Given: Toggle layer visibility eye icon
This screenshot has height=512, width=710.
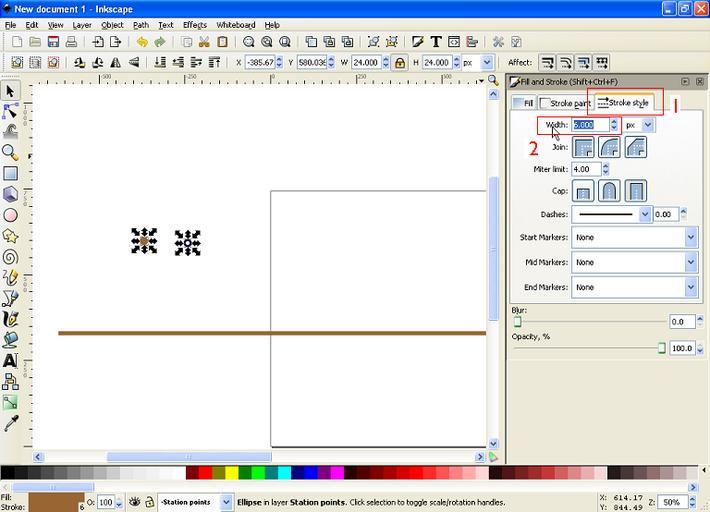Looking at the screenshot, I should [134, 502].
